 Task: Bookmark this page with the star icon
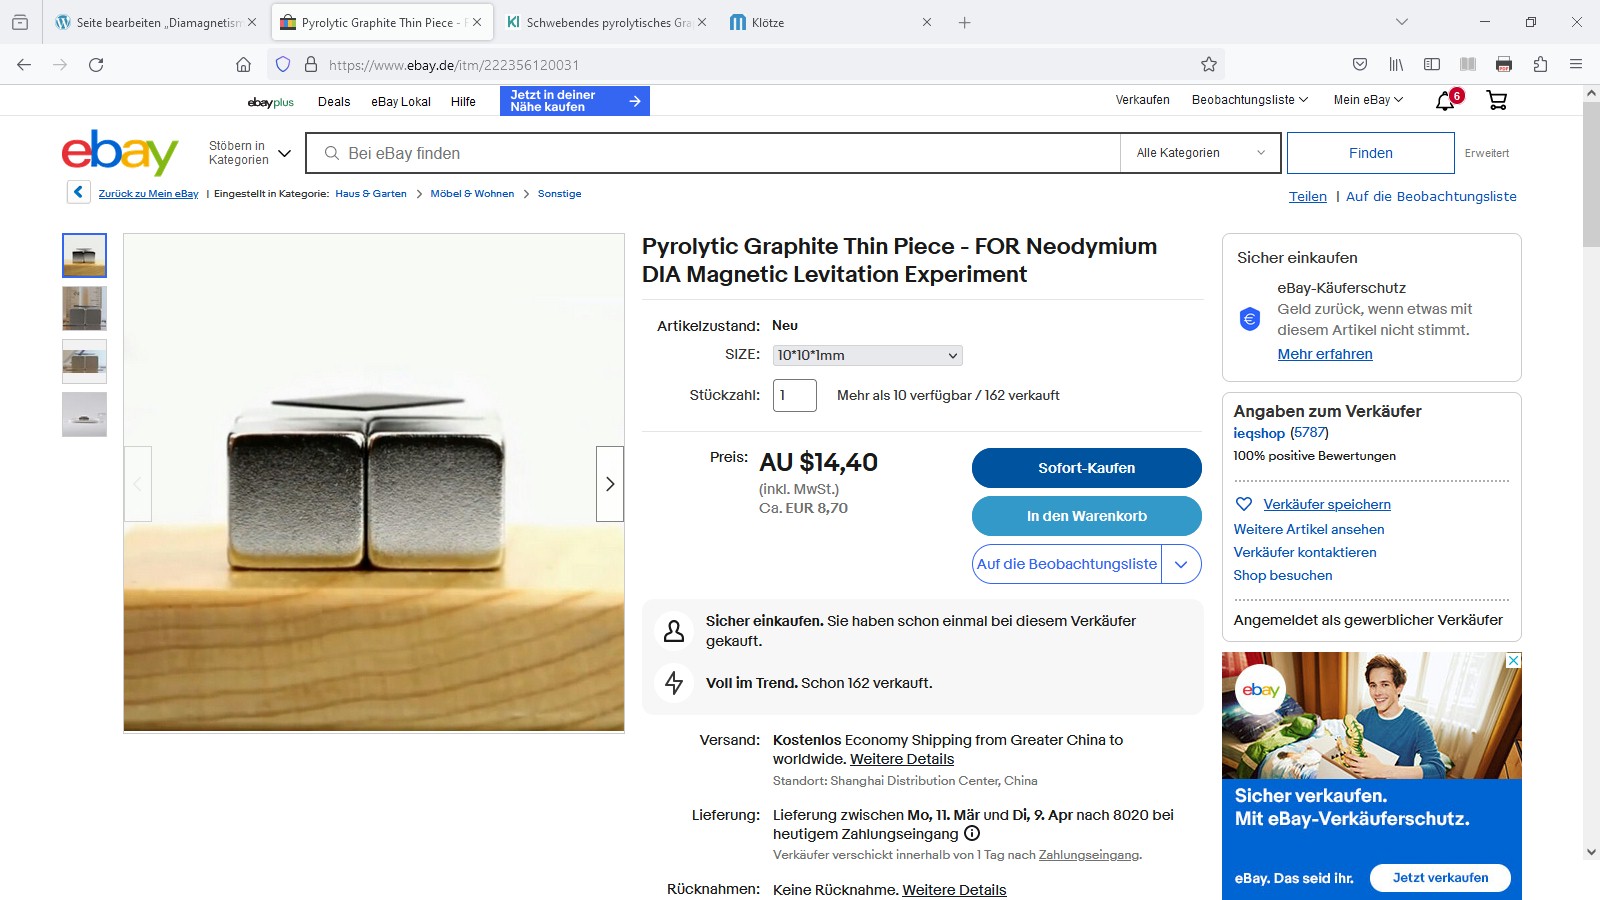1209,65
